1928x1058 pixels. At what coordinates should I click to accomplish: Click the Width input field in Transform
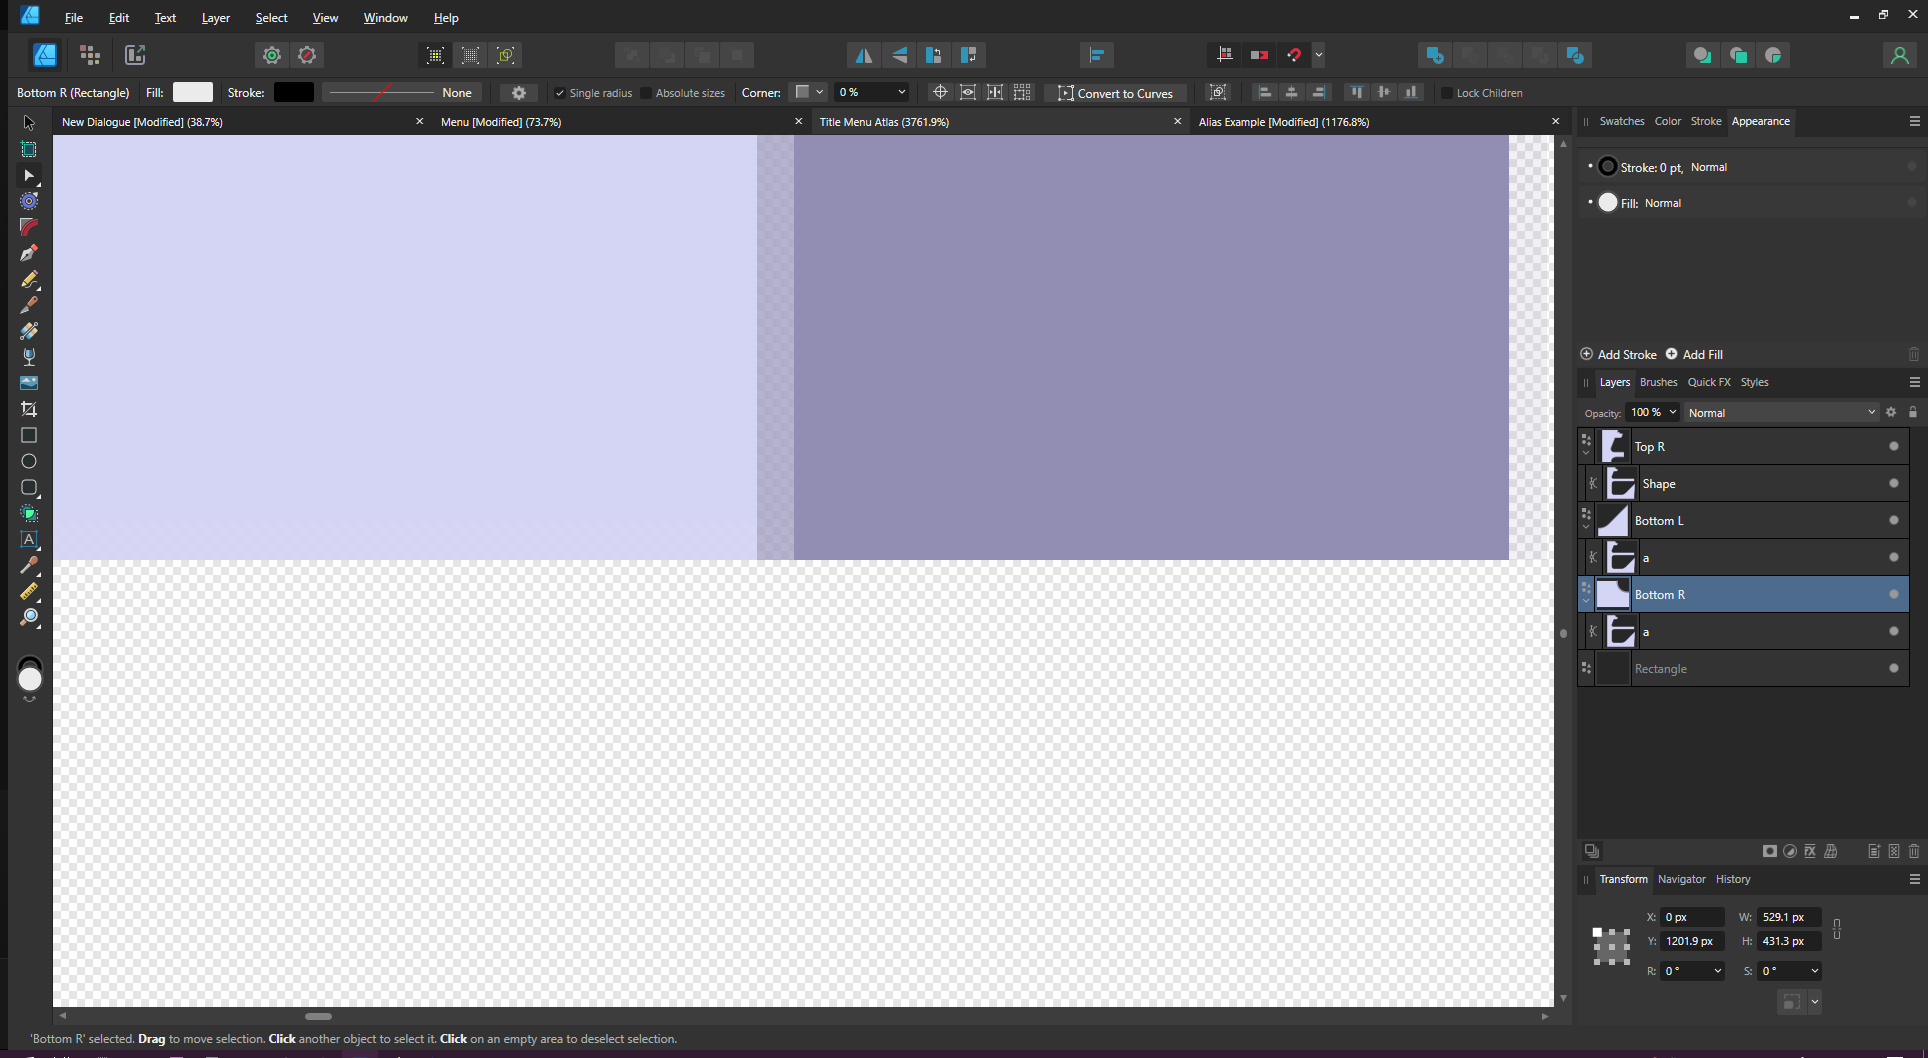click(x=1790, y=917)
